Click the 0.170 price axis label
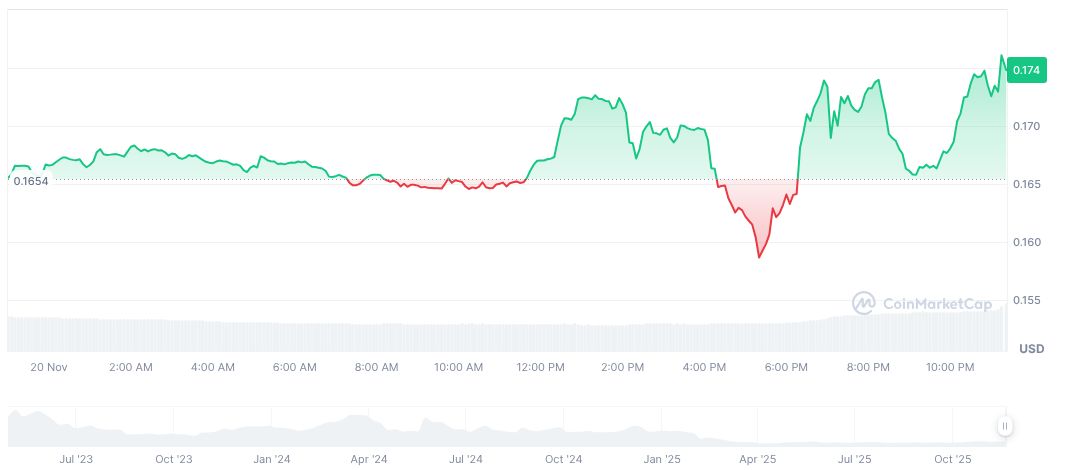 [x=1026, y=127]
